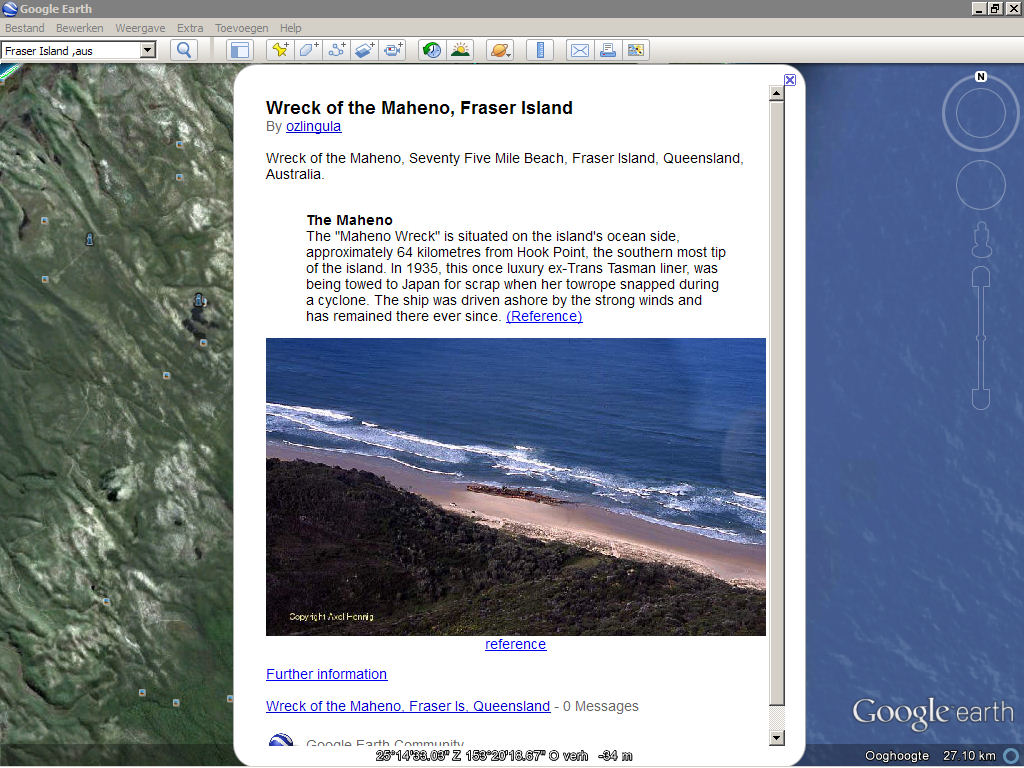Click the balloon vertical scrollbar track
This screenshot has width=1024, height=768.
pyautogui.click(x=776, y=415)
